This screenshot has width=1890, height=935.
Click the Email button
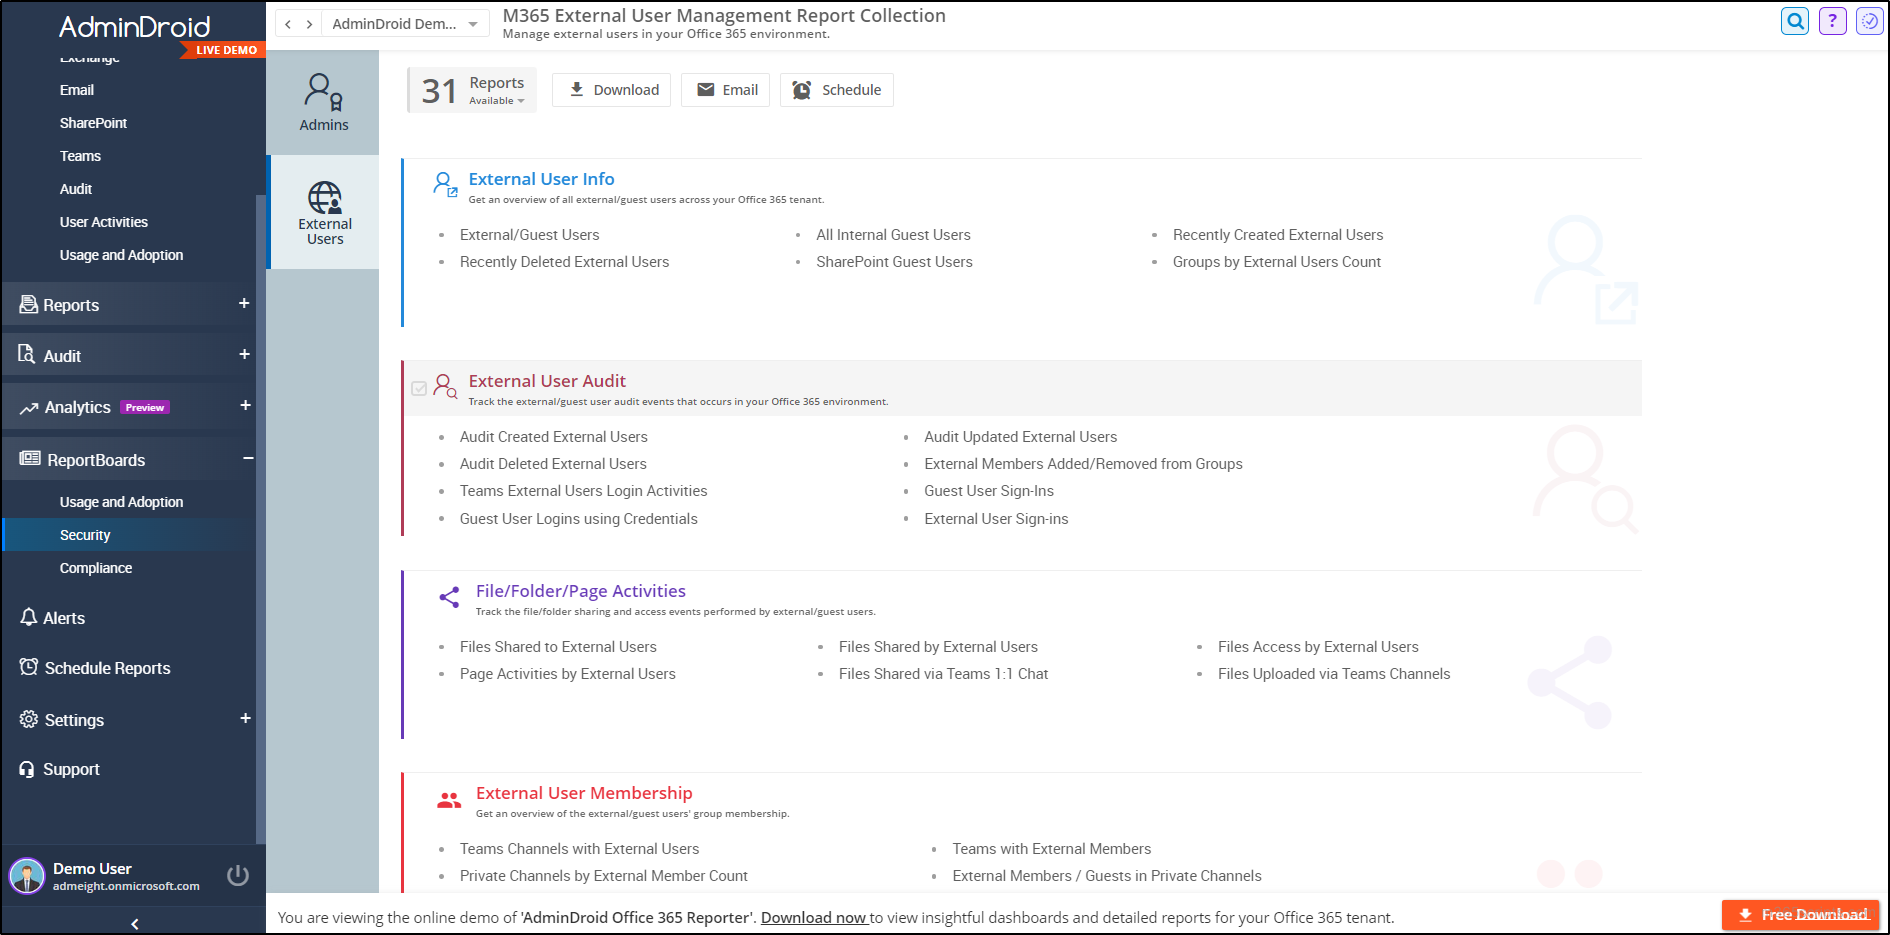725,89
